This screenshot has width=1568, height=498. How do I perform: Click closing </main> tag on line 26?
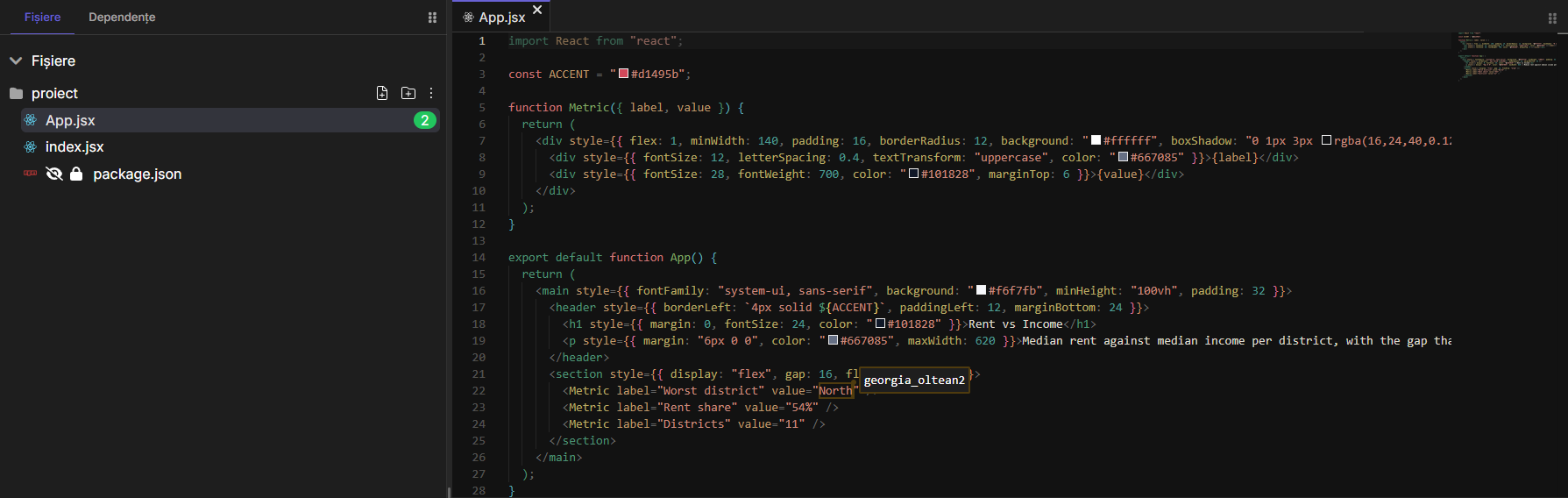(x=558, y=457)
